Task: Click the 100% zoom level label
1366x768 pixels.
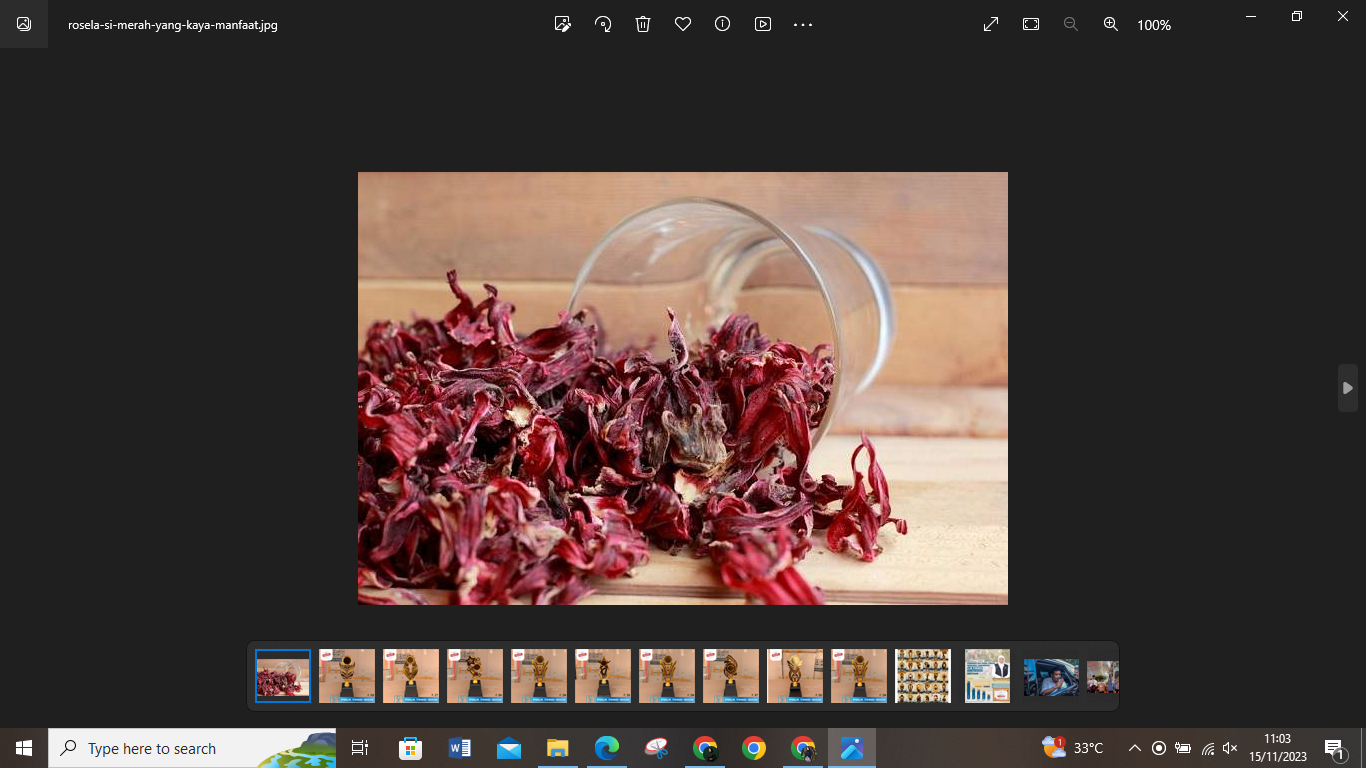Action: pos(1154,25)
